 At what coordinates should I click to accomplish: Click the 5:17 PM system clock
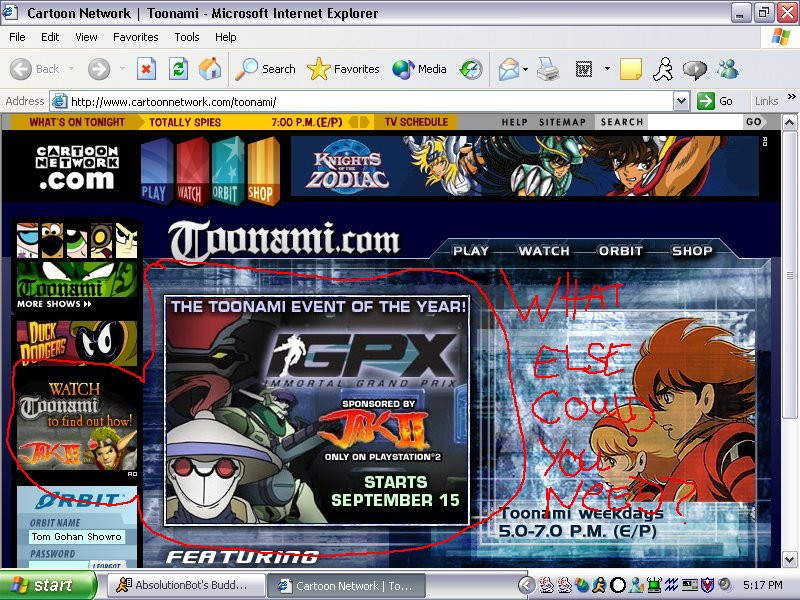762,585
